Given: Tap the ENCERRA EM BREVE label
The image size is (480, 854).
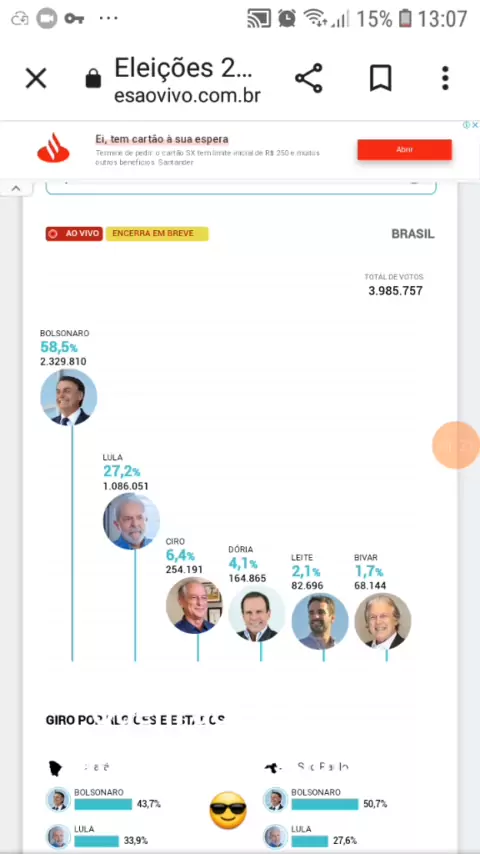Looking at the screenshot, I should pyautogui.click(x=157, y=234).
